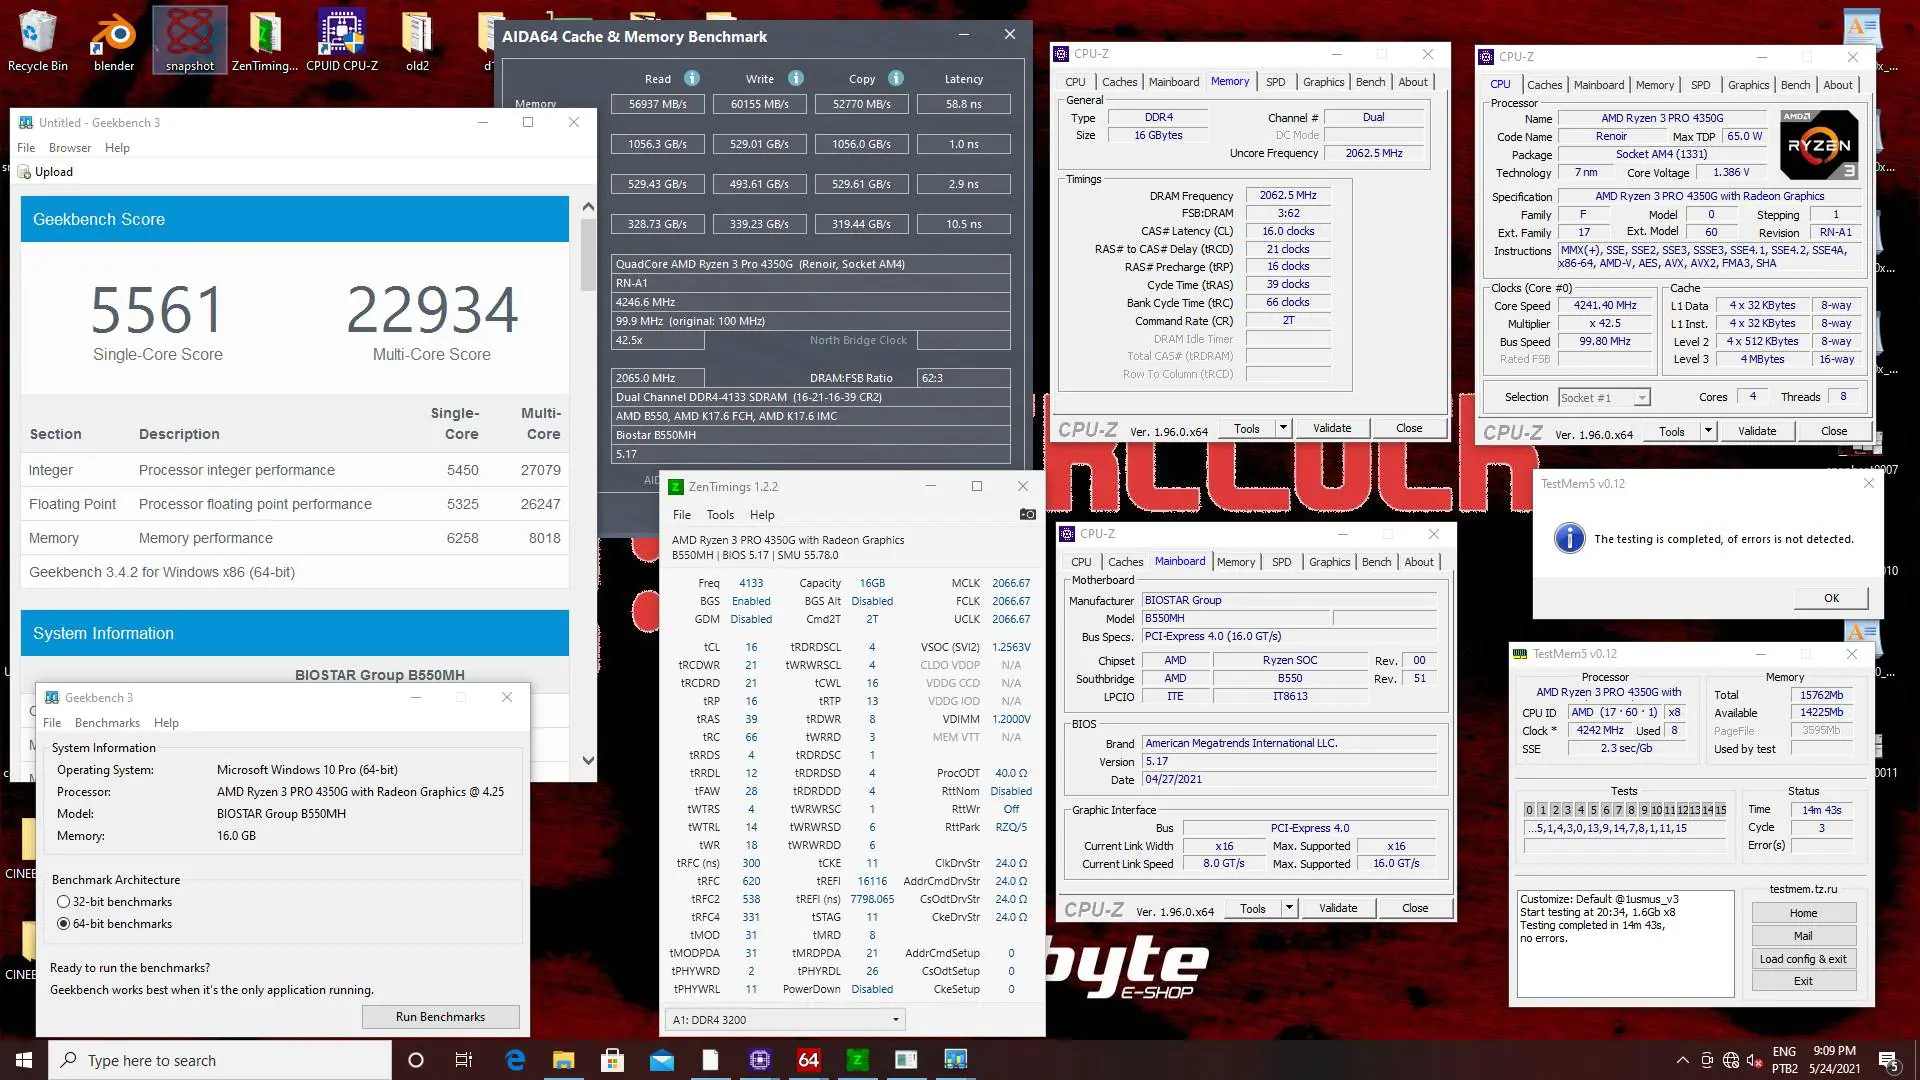Open the network tray icon
The width and height of the screenshot is (1920, 1080).
[x=1732, y=1060]
